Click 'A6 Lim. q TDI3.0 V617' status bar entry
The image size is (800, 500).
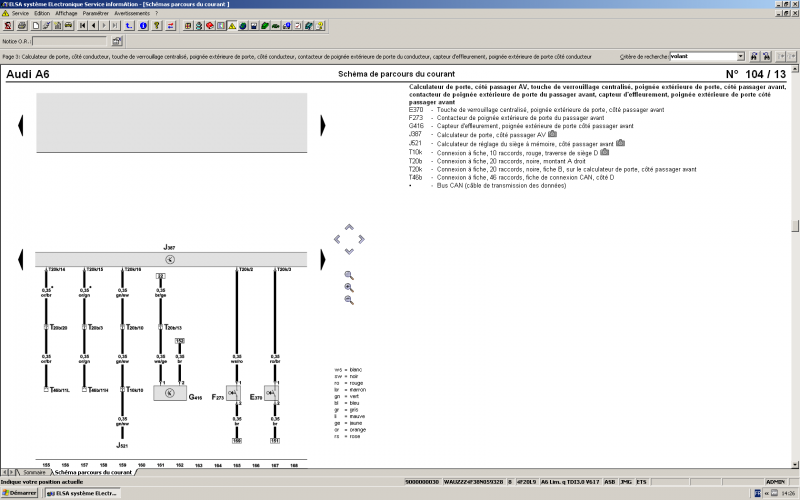[x=570, y=482]
